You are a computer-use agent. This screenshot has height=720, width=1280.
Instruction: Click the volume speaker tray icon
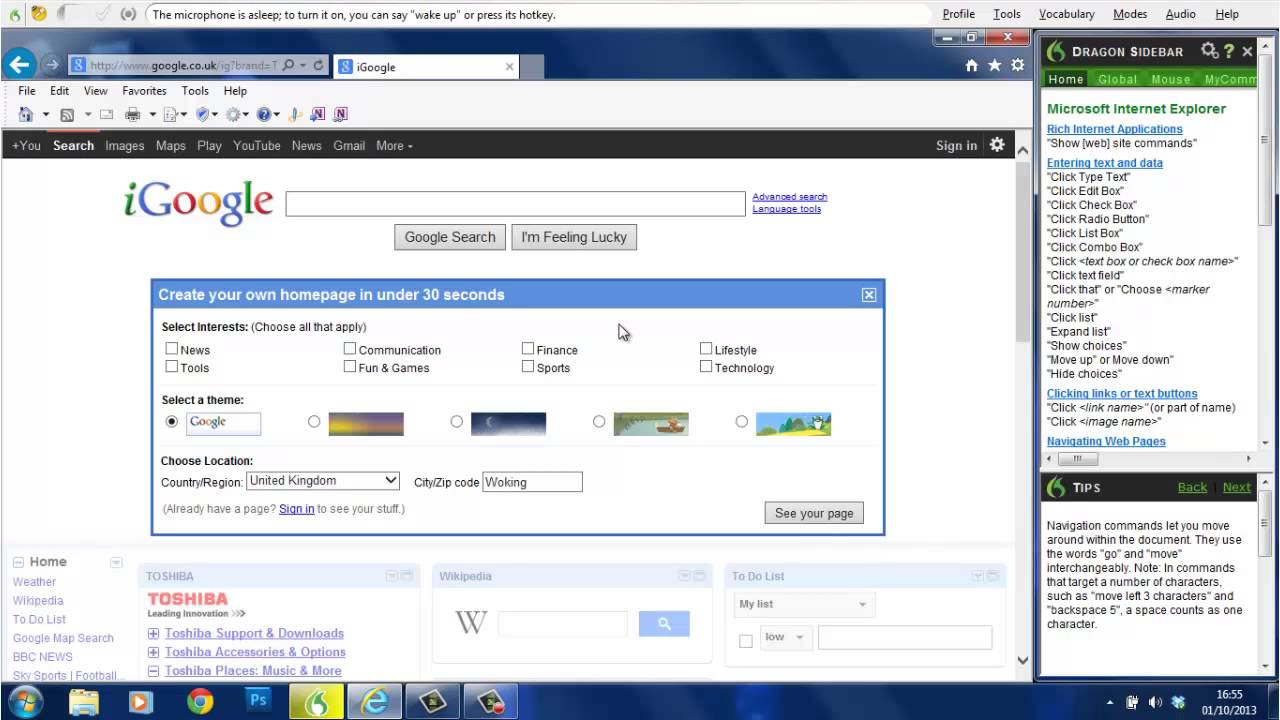(1155, 702)
